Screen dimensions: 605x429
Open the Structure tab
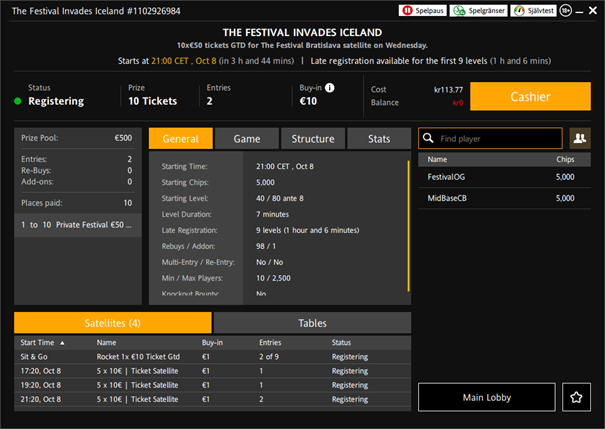313,139
